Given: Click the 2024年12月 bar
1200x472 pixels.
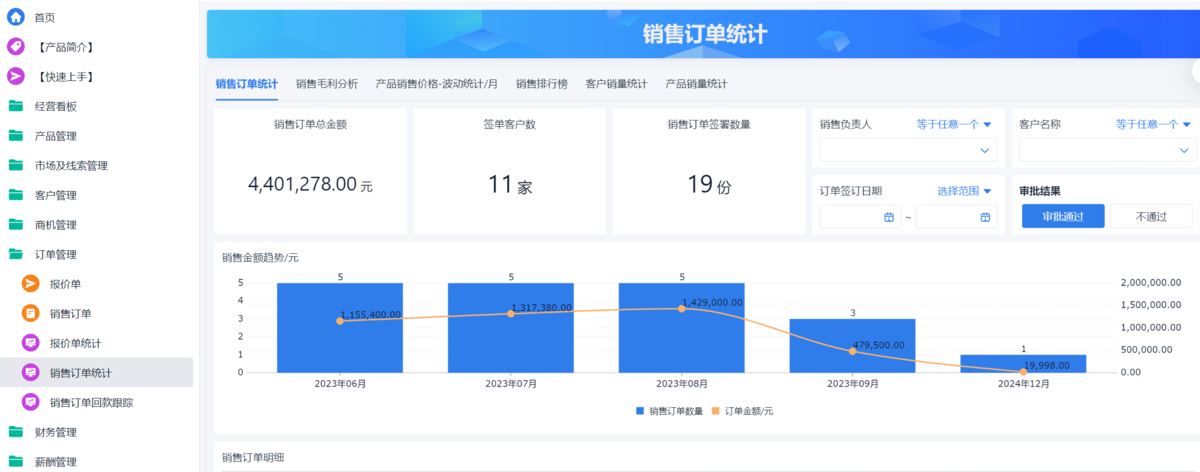Looking at the screenshot, I should (1024, 364).
